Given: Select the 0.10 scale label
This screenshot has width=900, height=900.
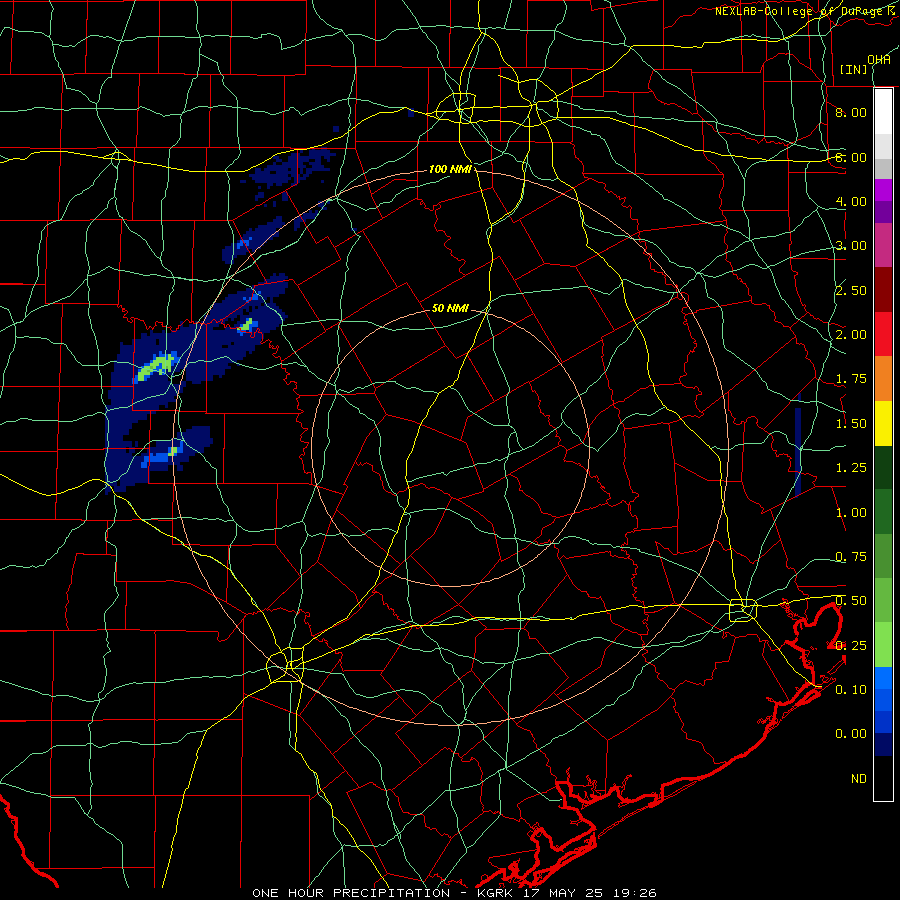Looking at the screenshot, I should [x=851, y=689].
